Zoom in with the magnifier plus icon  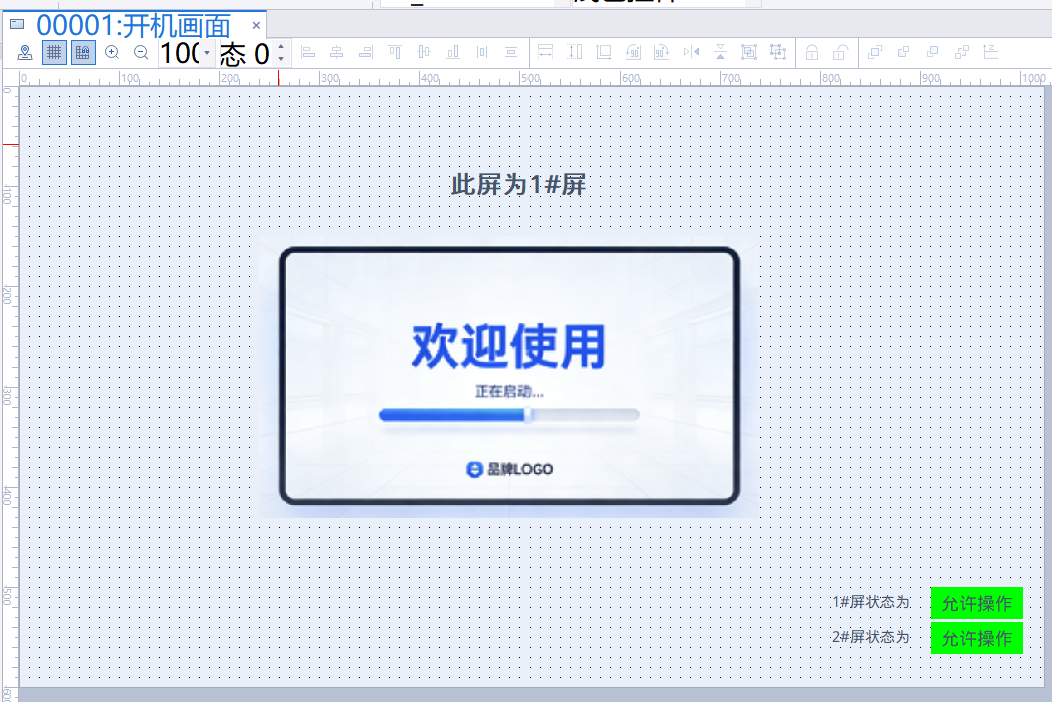[x=112, y=52]
